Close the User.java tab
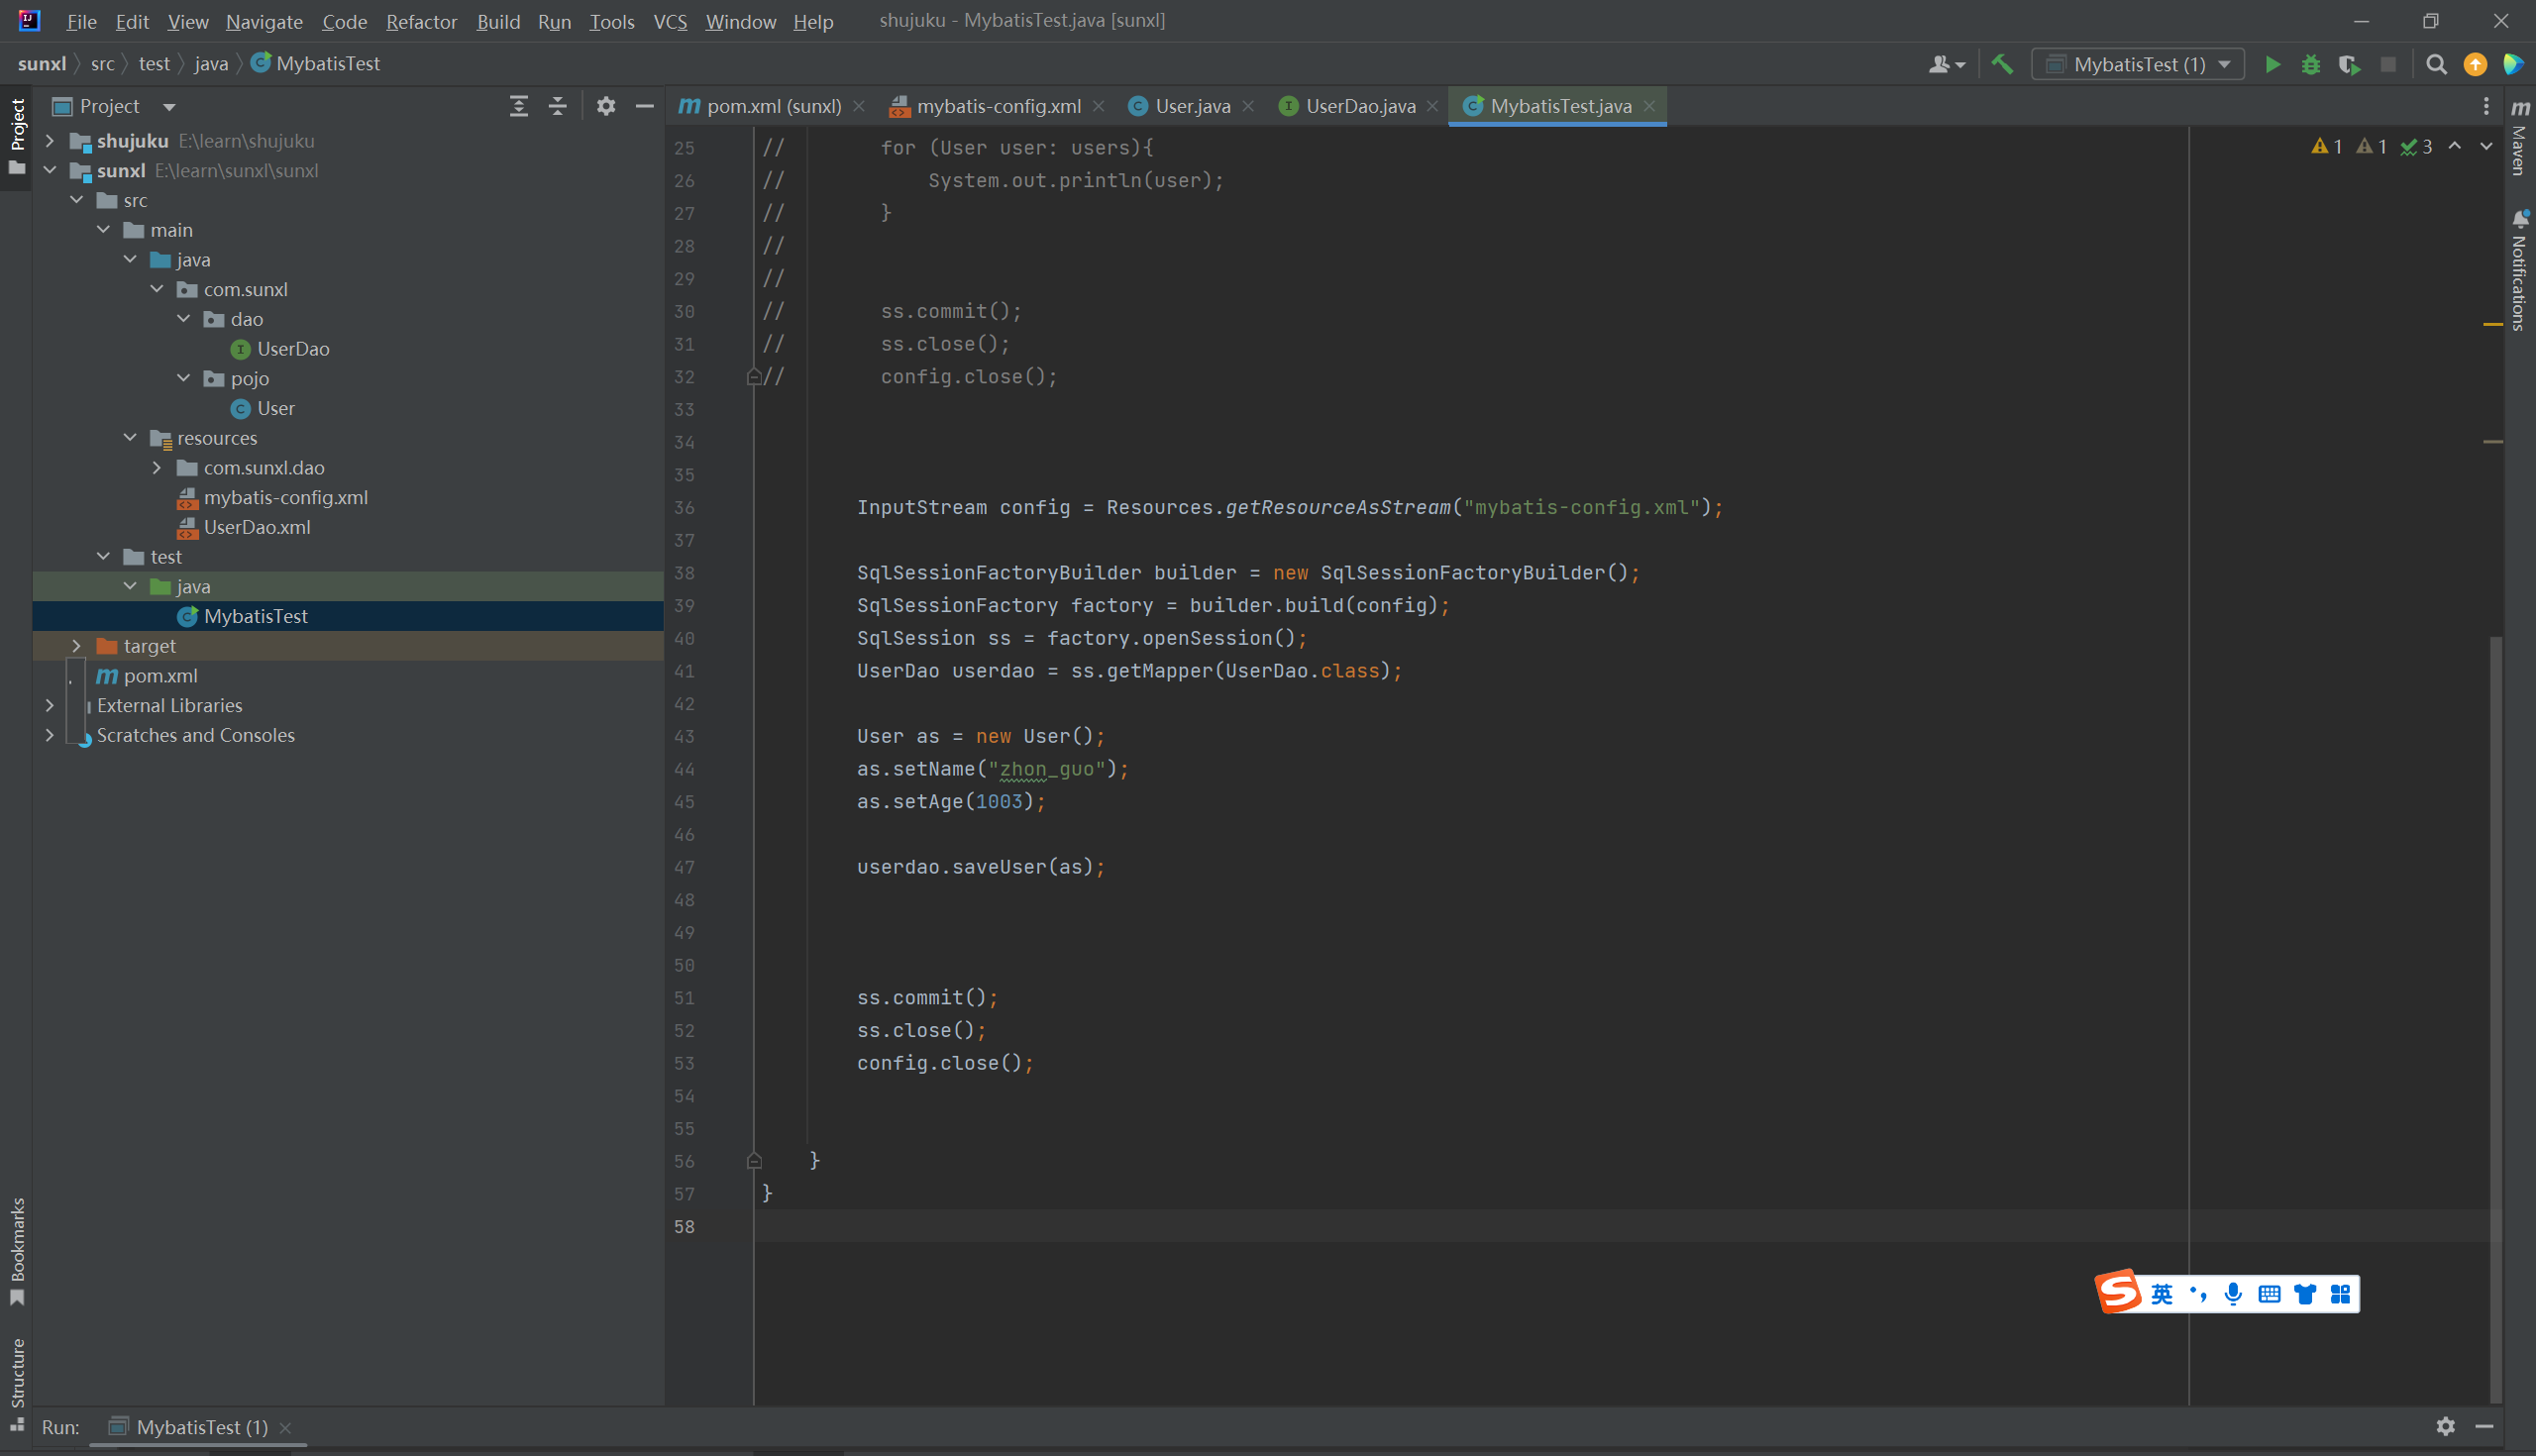 coord(1248,106)
